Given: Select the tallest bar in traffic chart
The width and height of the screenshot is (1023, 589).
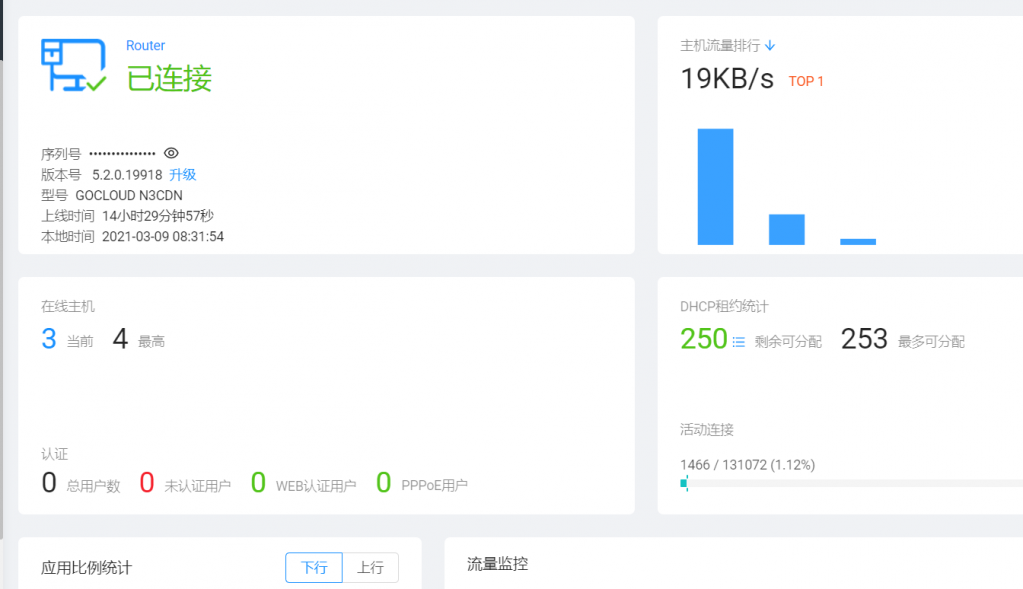Looking at the screenshot, I should tap(715, 186).
